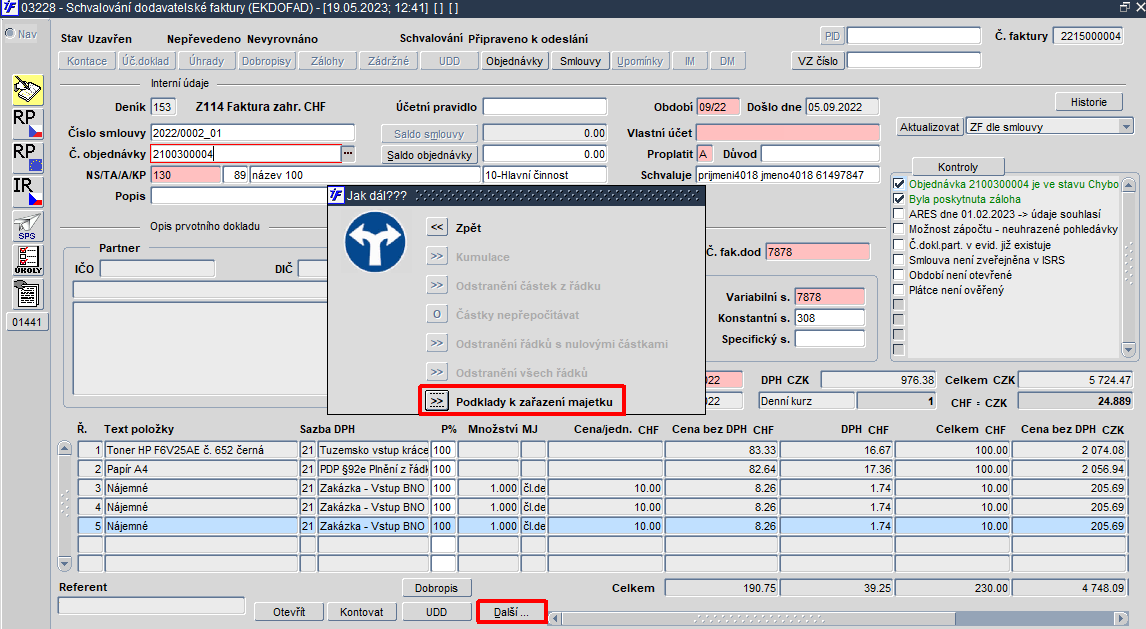Screen dimensions: 1146x629
Task: Click the Aktualizovat button
Action: (929, 126)
